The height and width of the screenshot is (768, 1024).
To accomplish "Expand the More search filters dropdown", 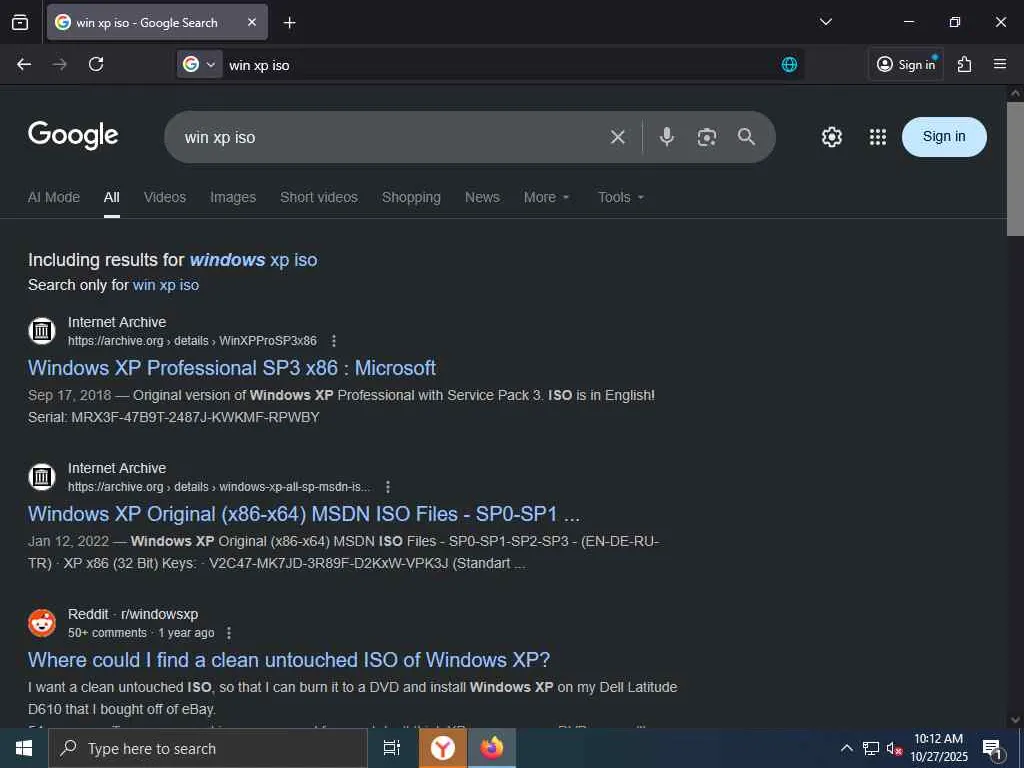I will coord(547,197).
